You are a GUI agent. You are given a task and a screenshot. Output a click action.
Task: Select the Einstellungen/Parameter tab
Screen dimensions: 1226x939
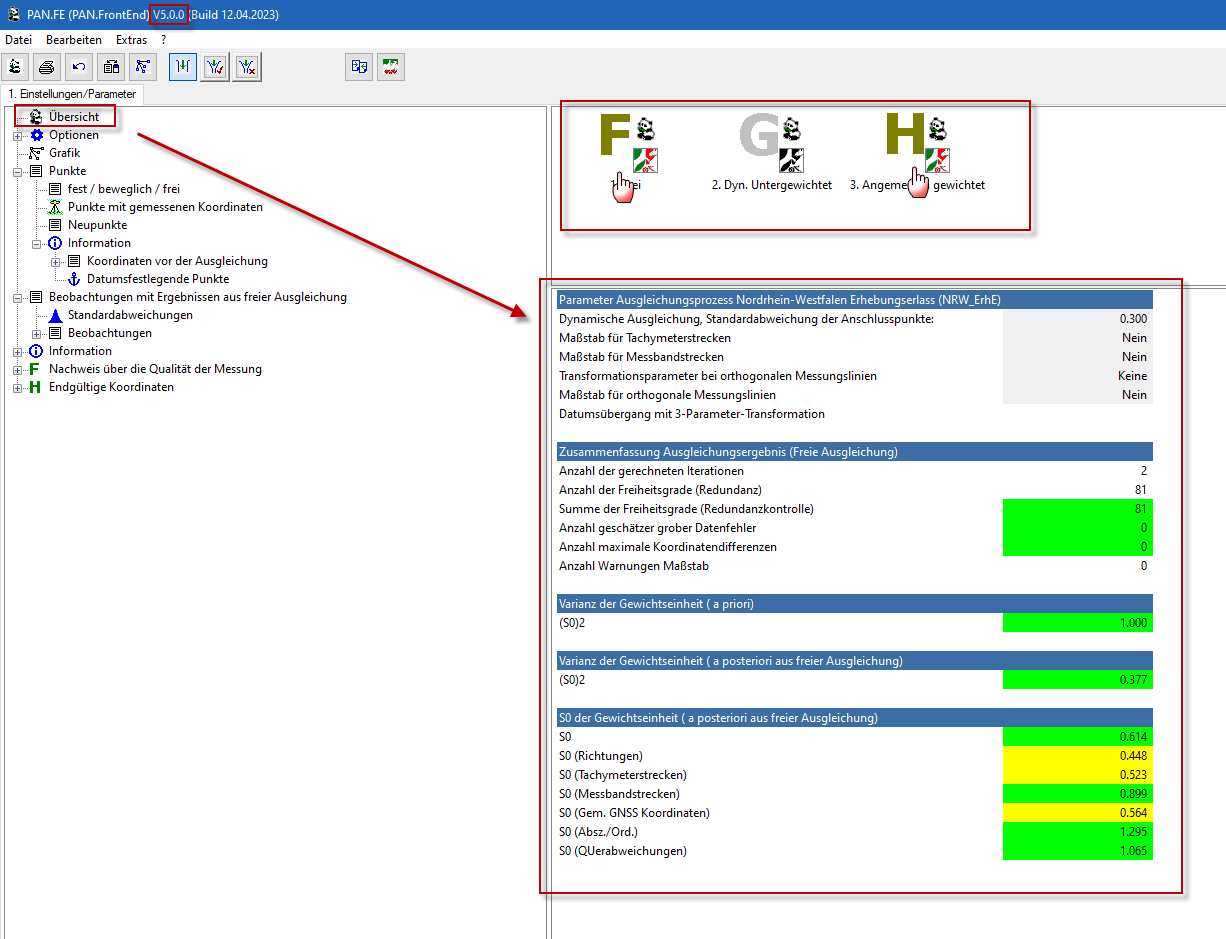click(x=72, y=94)
